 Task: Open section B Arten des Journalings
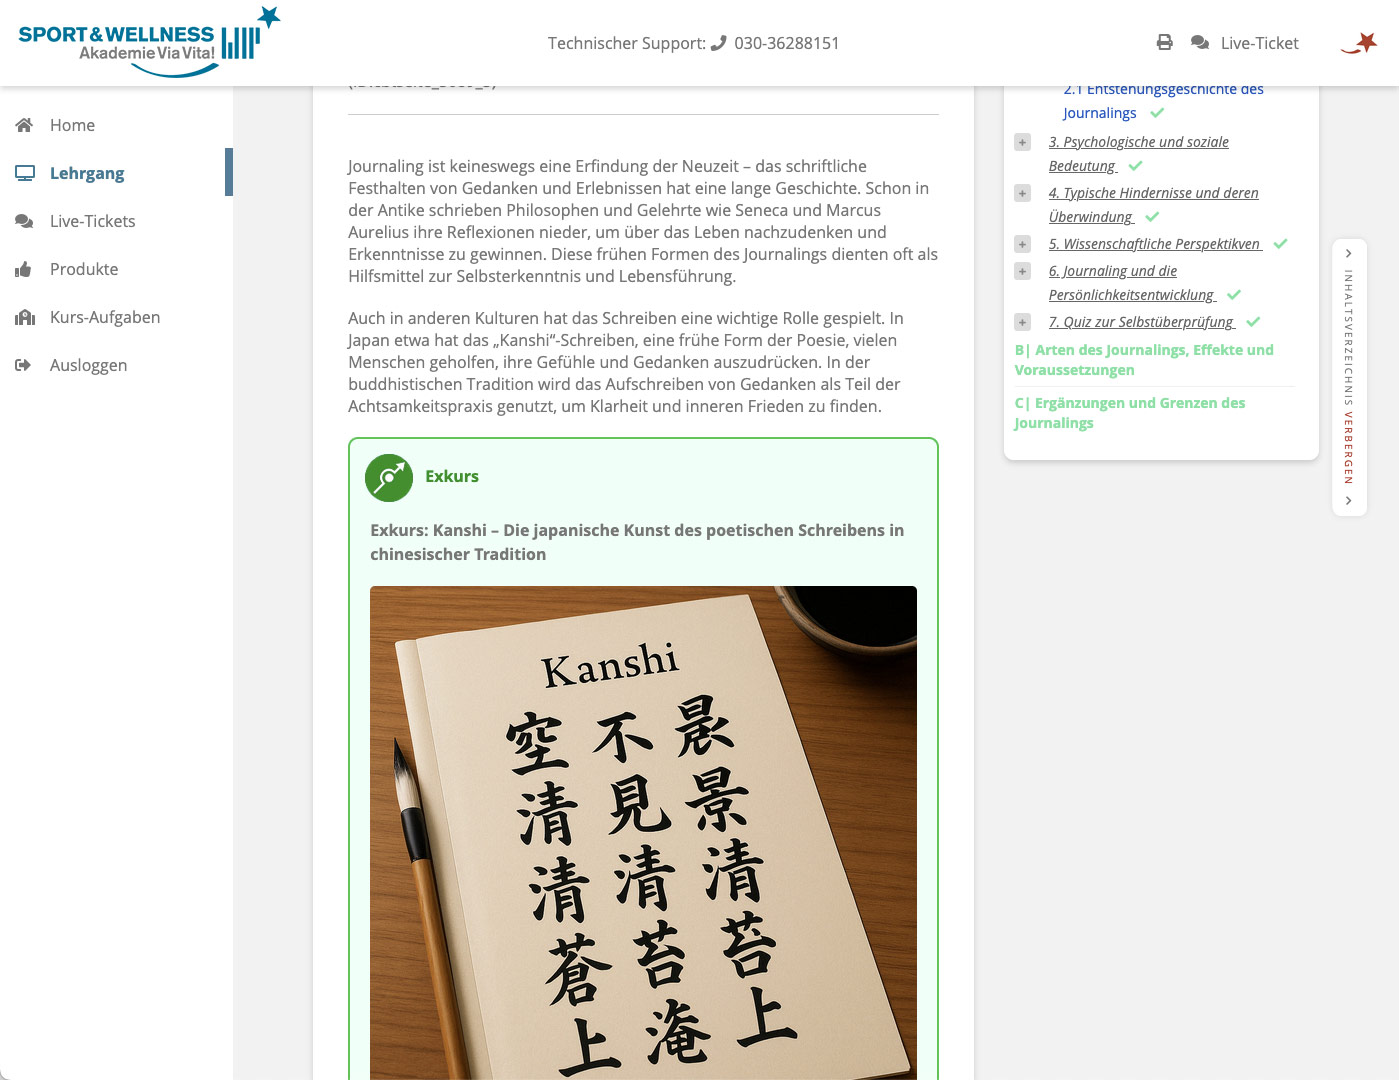coord(1144,360)
